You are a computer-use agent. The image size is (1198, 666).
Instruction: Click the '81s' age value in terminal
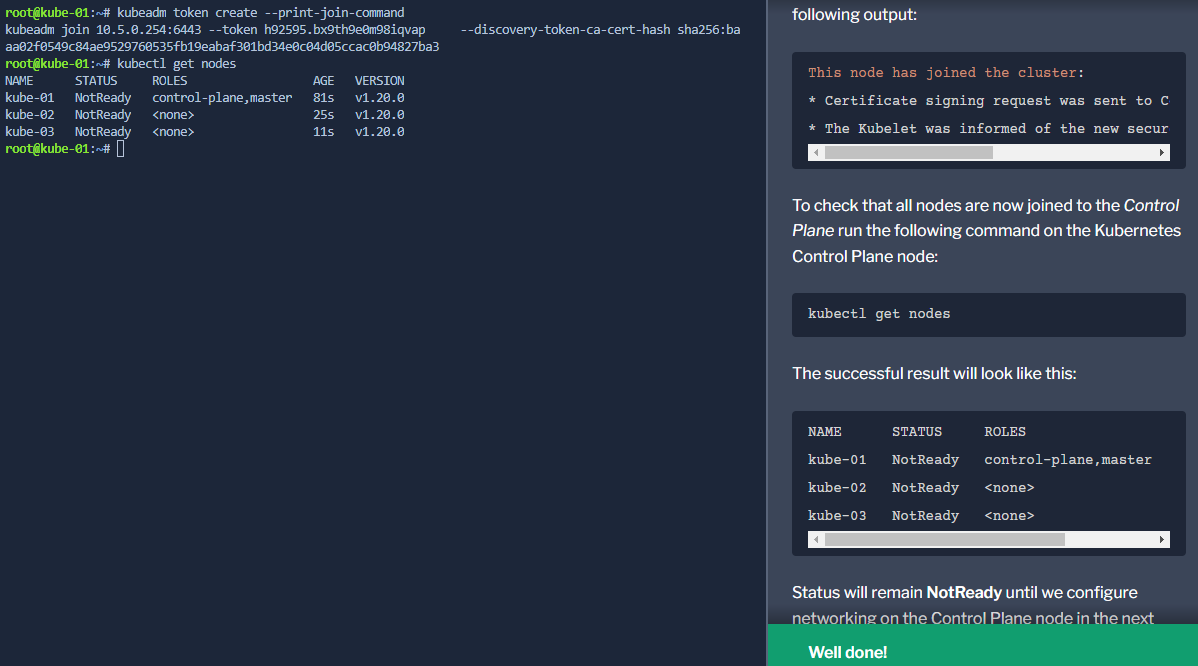coord(323,98)
